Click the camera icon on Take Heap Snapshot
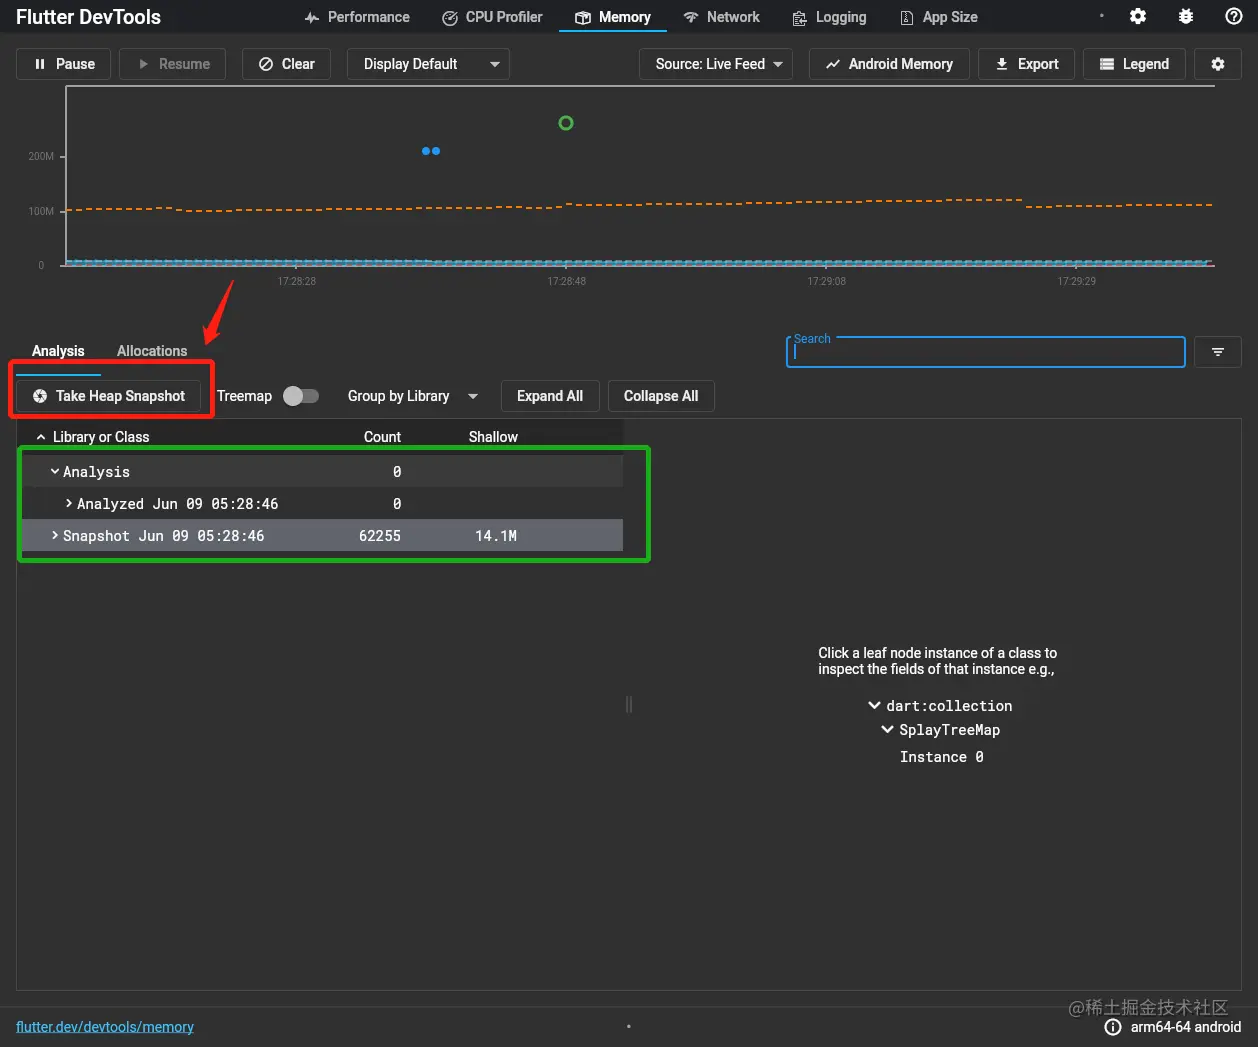Image resolution: width=1258 pixels, height=1047 pixels. pos(40,396)
